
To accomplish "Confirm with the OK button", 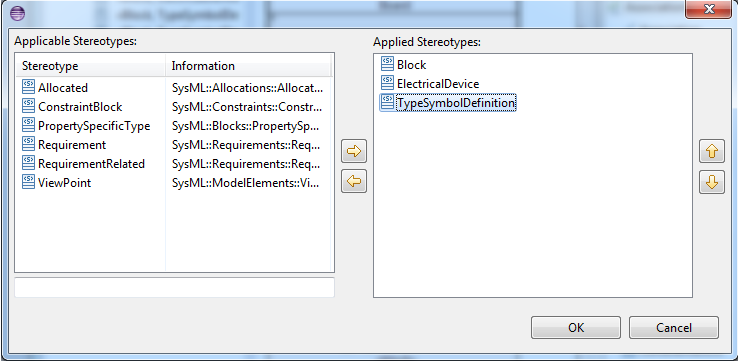I will tap(576, 327).
